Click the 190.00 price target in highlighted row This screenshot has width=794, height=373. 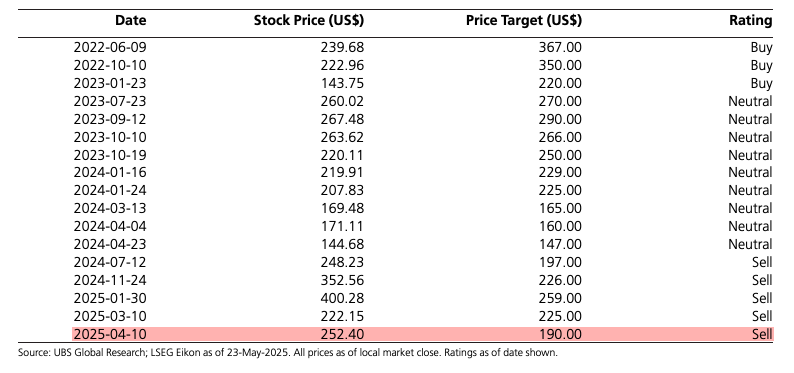560,334
